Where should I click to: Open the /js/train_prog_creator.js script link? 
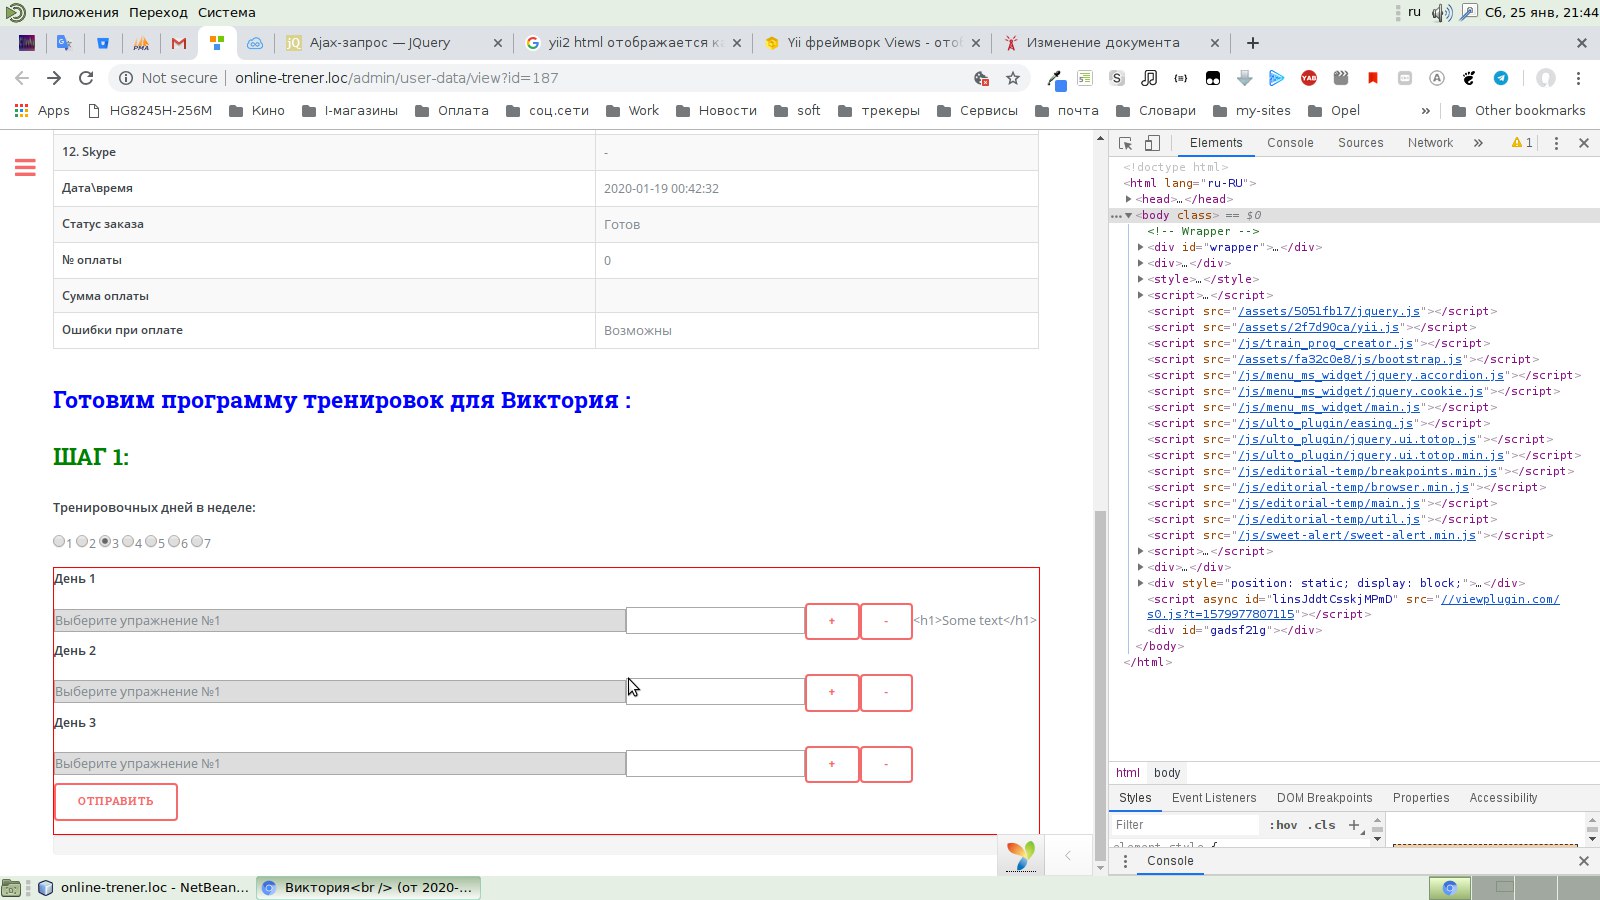click(1325, 343)
